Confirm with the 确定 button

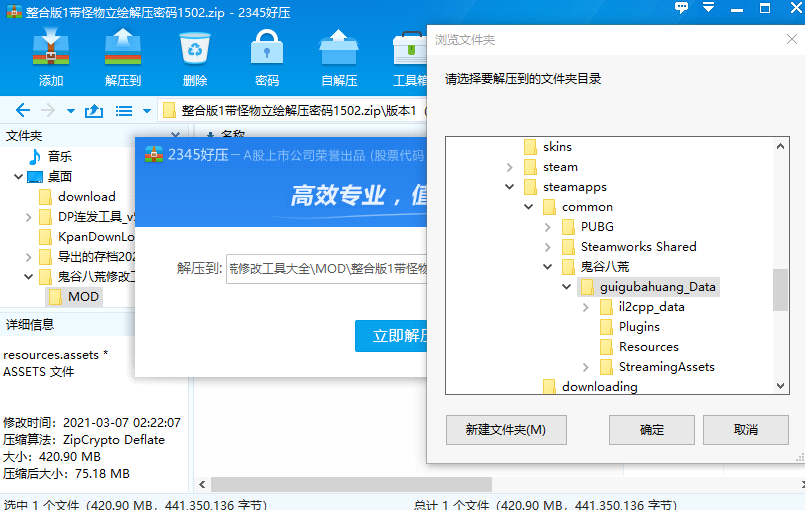pyautogui.click(x=651, y=430)
